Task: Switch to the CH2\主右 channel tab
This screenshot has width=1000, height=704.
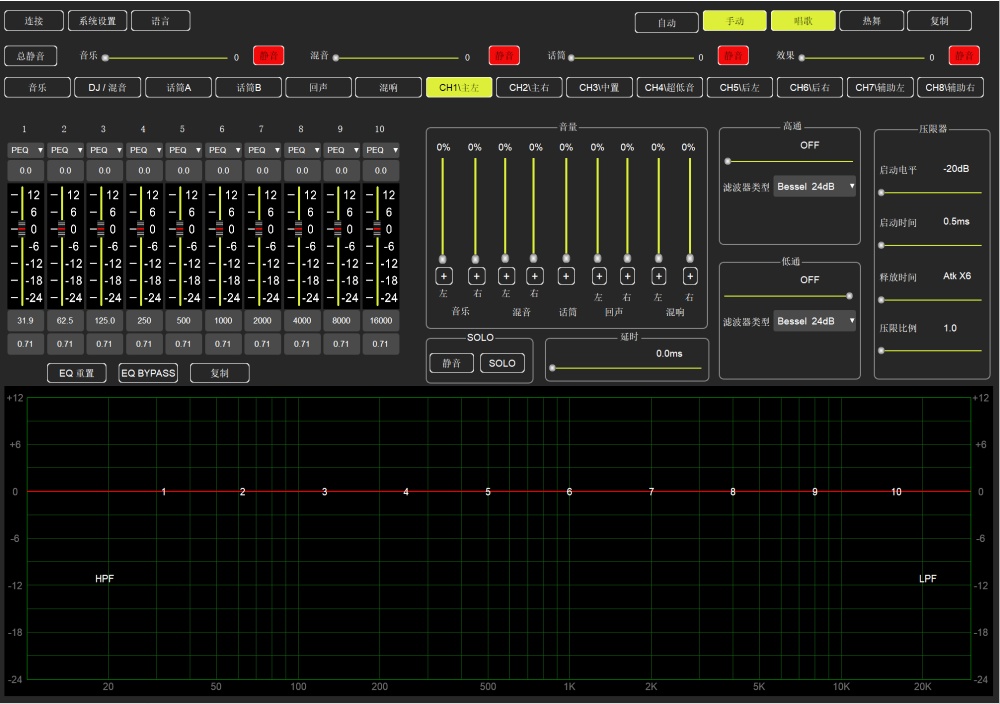Action: 529,88
